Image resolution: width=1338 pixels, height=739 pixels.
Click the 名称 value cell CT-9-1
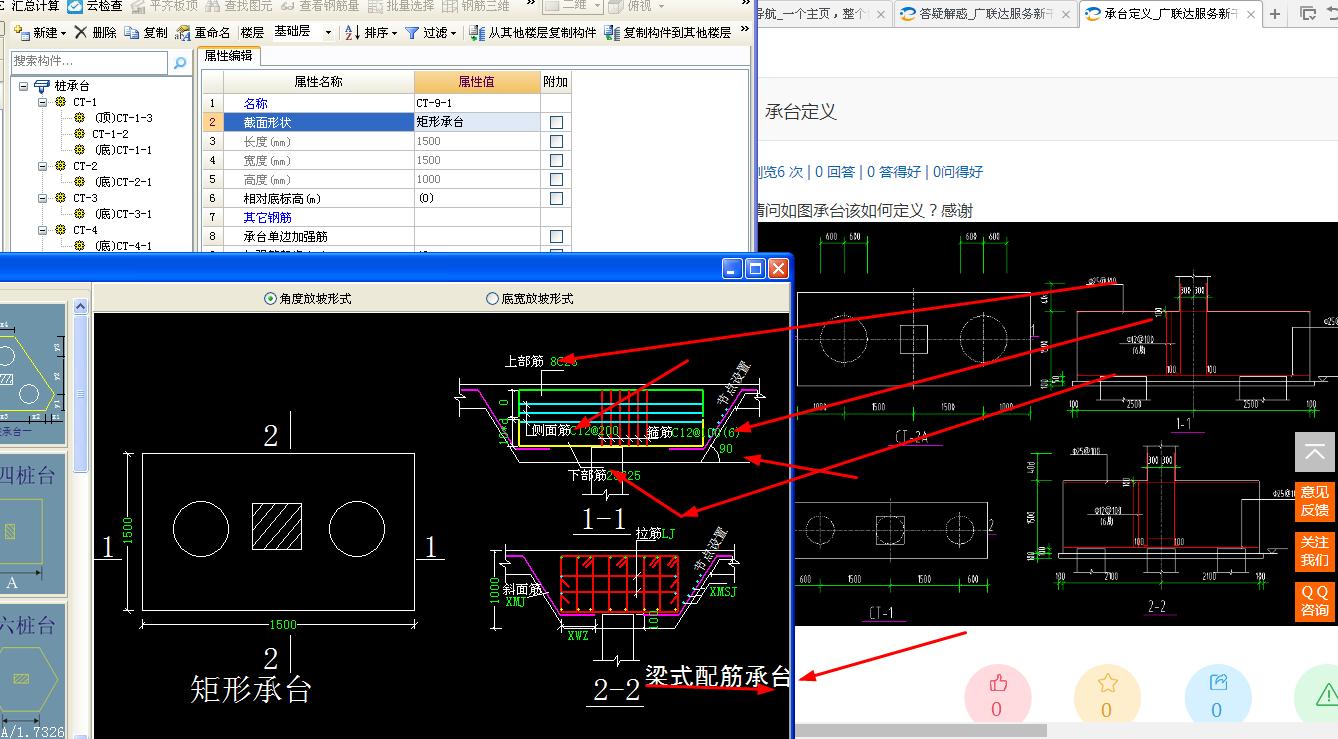477,103
